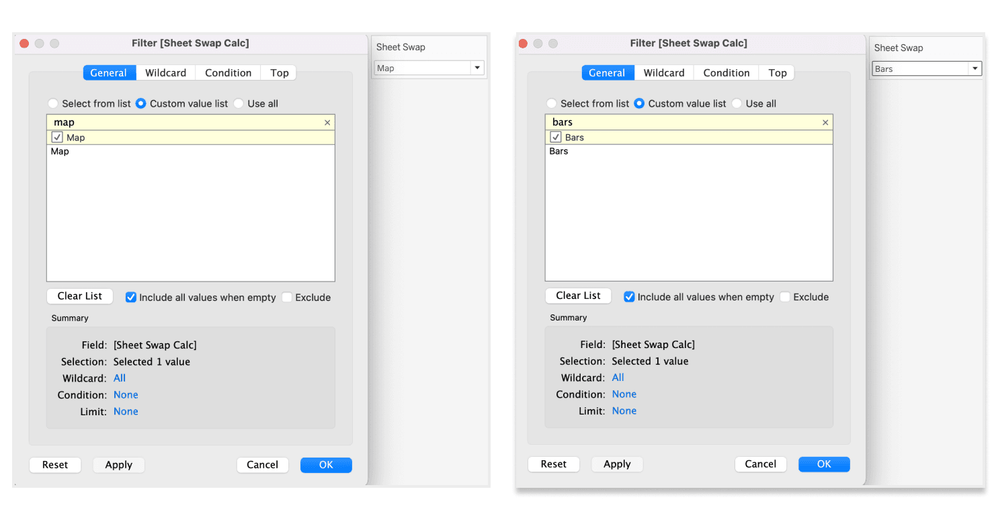Toggle 'Include all values when empty' in right dialog
Image resolution: width=1000 pixels, height=520 pixels.
pos(629,297)
